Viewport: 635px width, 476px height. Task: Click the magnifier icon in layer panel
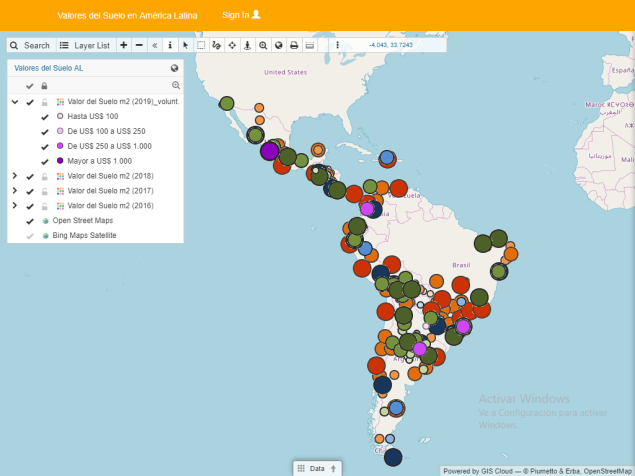175,86
